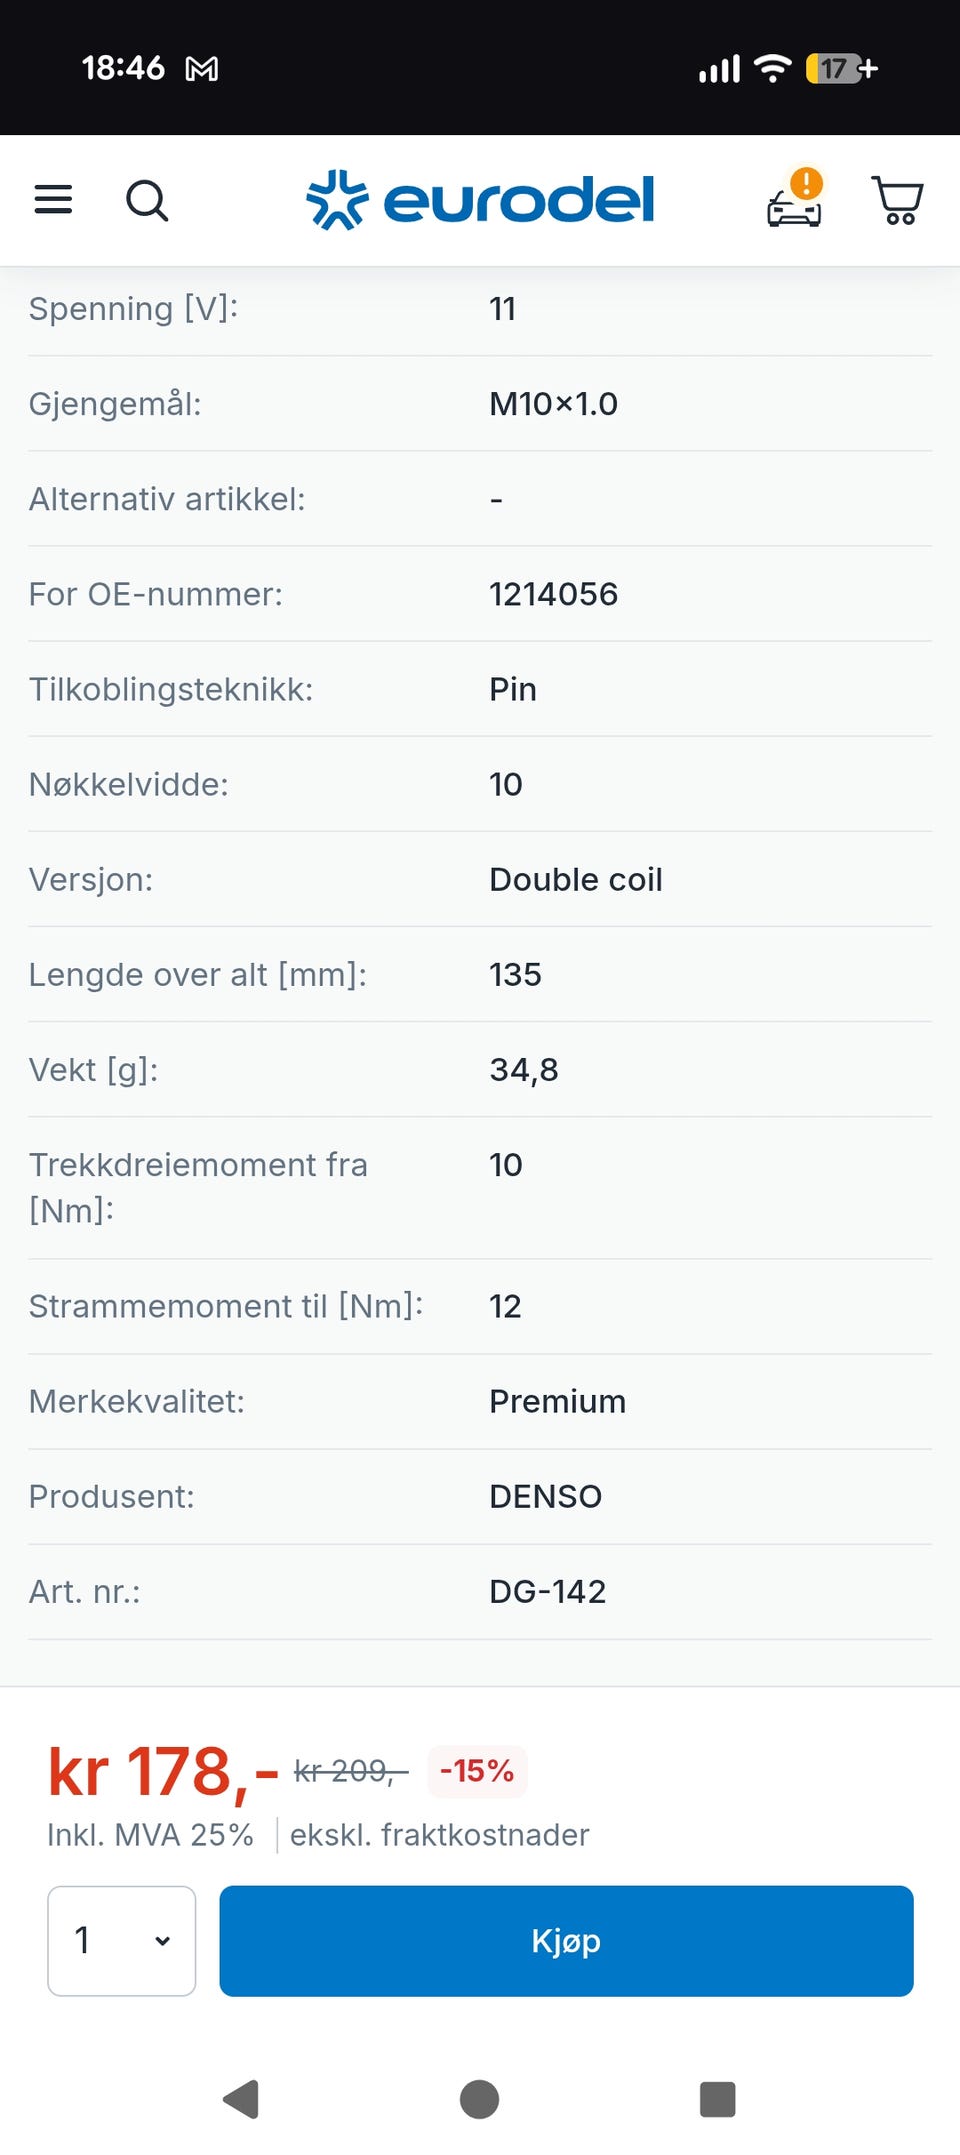Tap the ekskl. fraktkostnader text
960x2155 pixels.
click(439, 1835)
